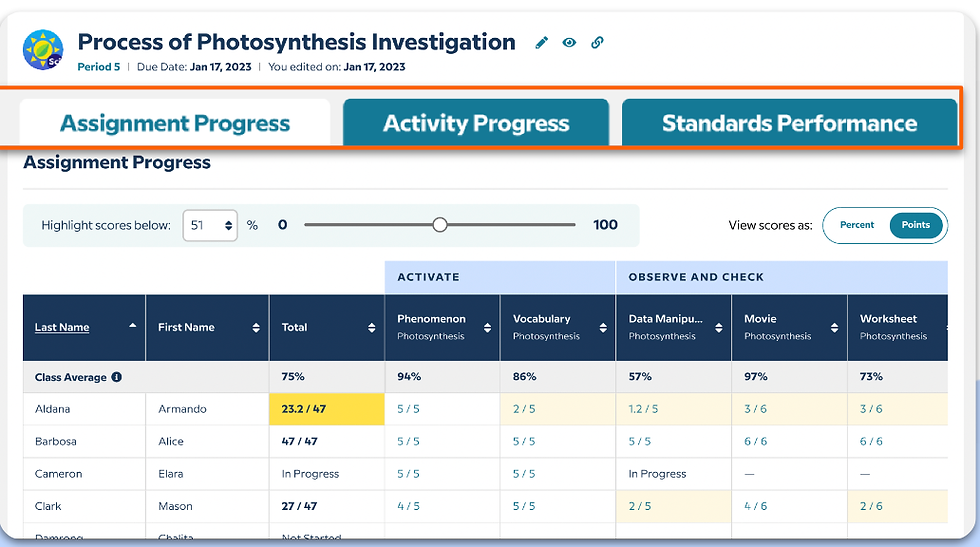980x547 pixels.
Task: Click Cameron's In Progress Data Manipulation cell
Action: tap(657, 474)
